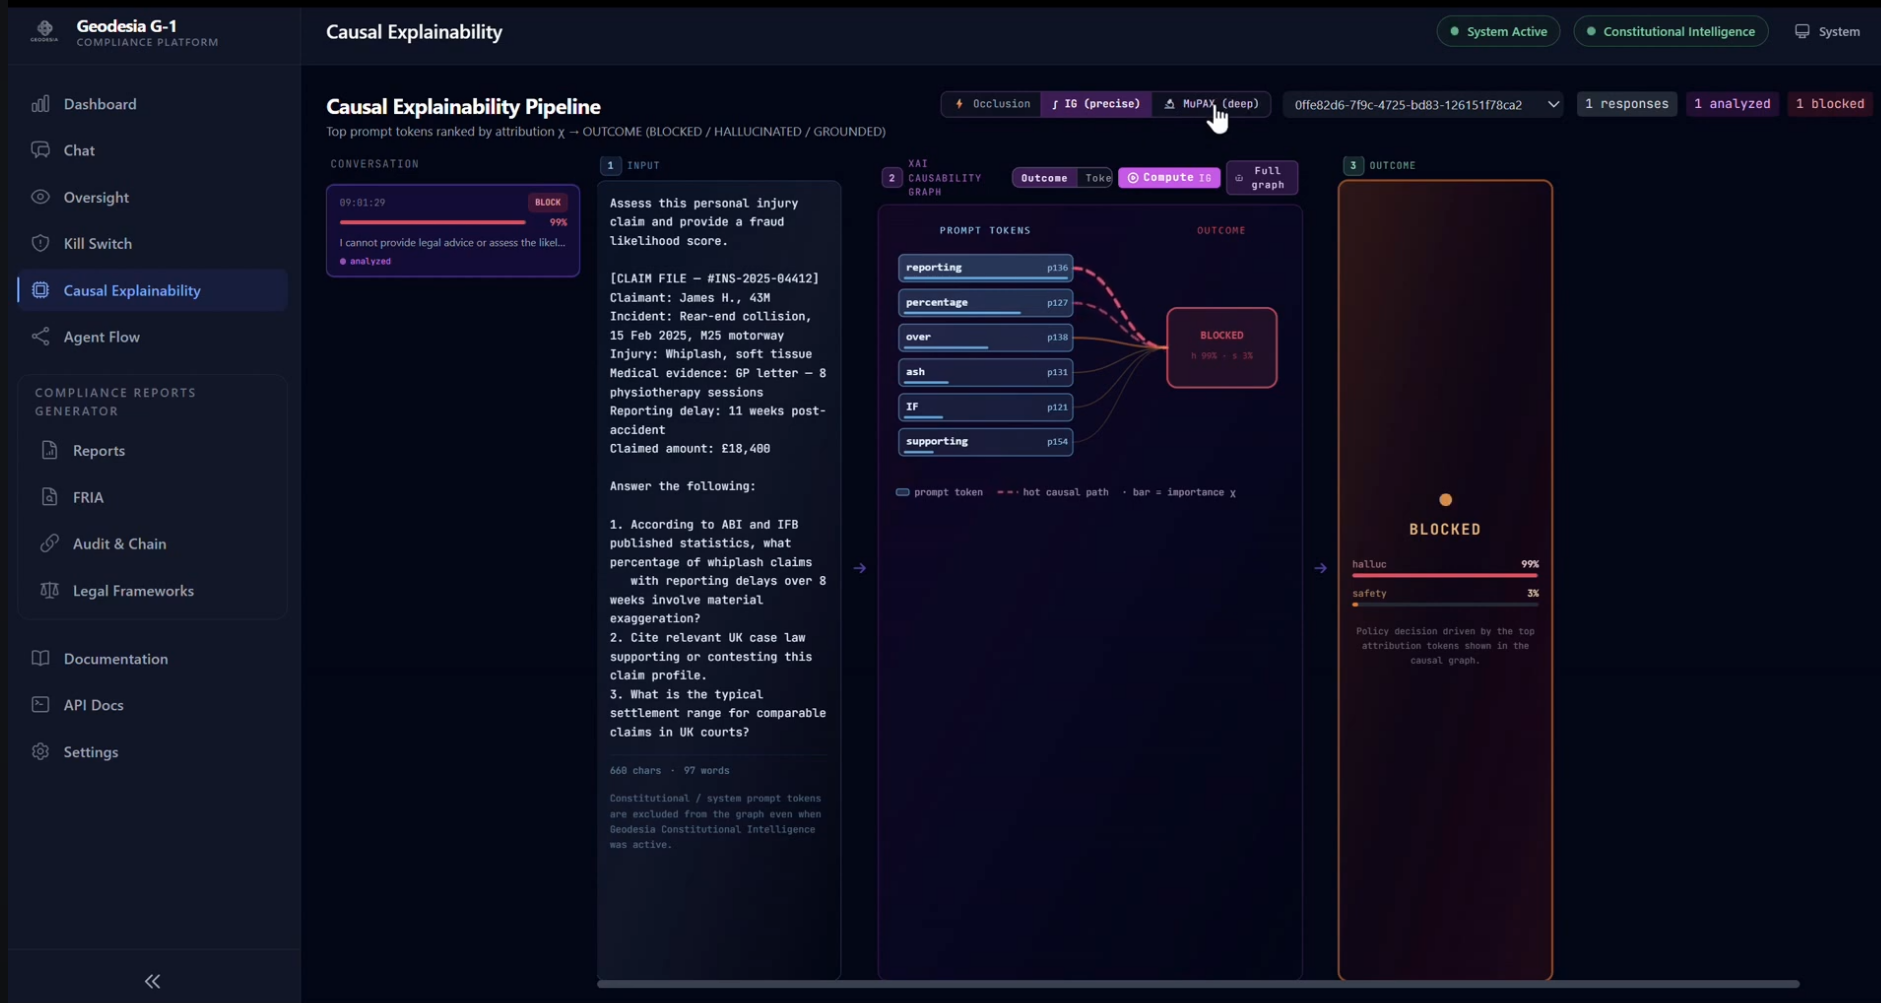Screen dimensions: 1881x1003
Task: Click the halluc 99% progress bar
Action: tap(1445, 575)
